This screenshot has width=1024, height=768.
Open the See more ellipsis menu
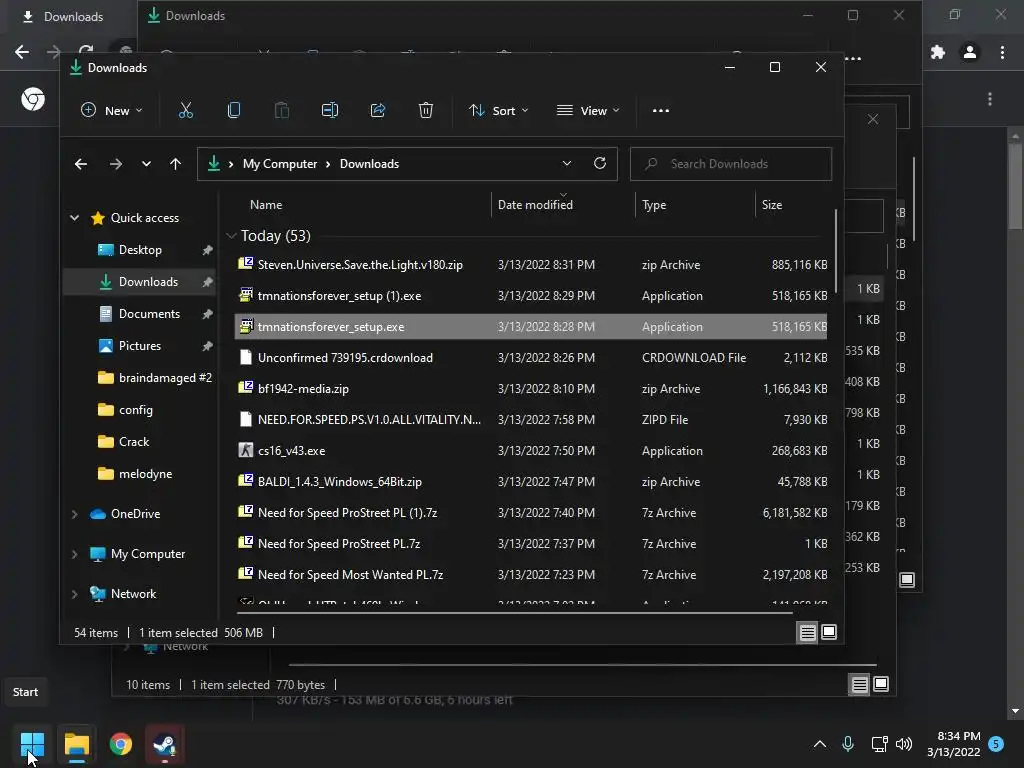coord(661,110)
